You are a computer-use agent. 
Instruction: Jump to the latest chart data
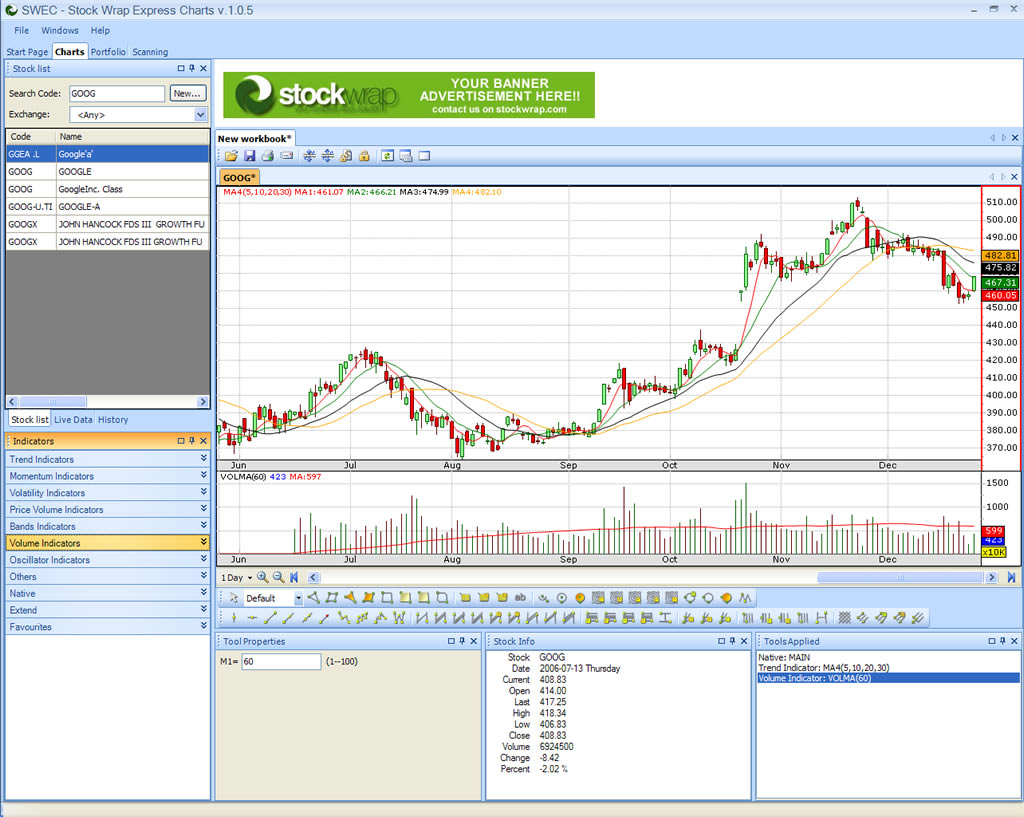pos(1011,577)
